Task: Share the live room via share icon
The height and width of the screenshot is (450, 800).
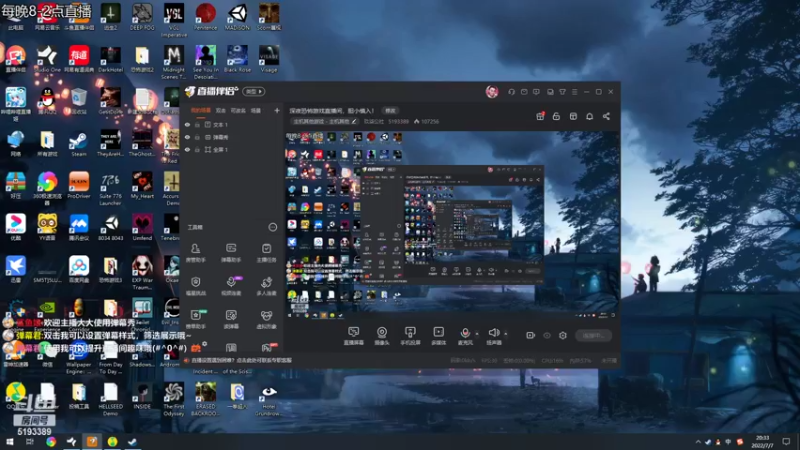Action: pos(606,116)
